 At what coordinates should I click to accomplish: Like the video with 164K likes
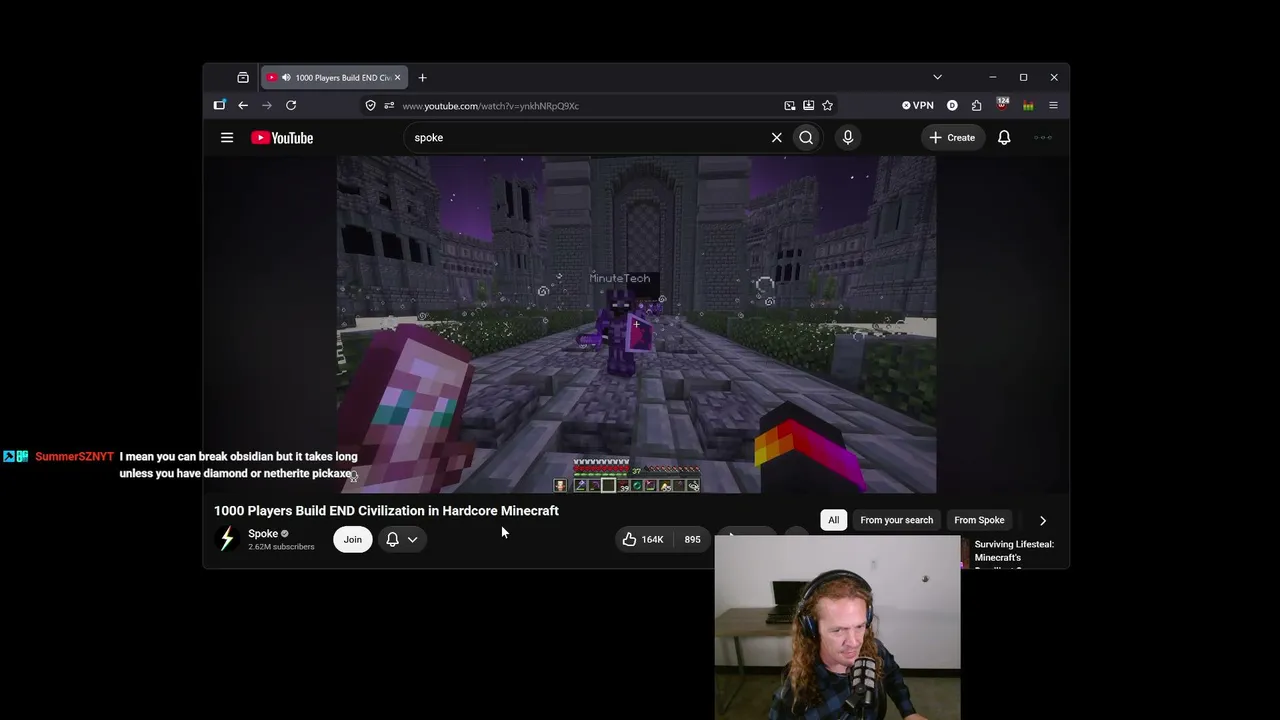(641, 540)
